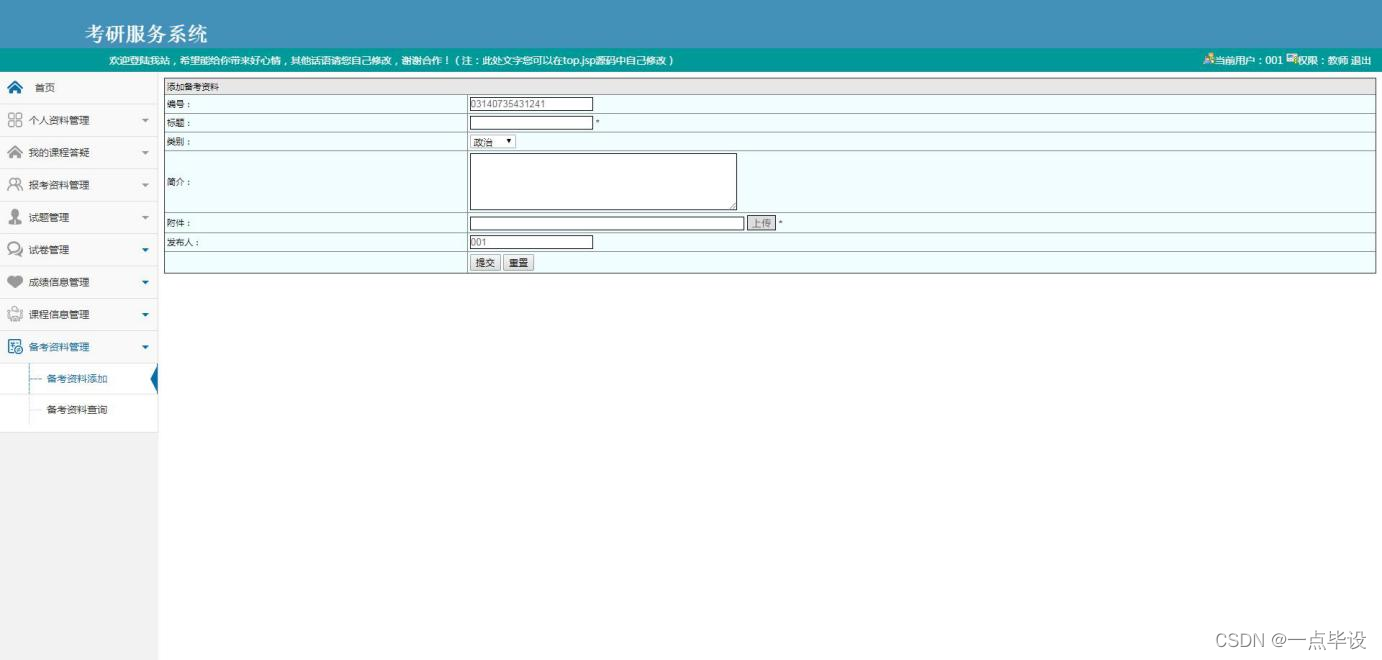Click the document icon for 备考资料管理
This screenshot has width=1382, height=660.
[x=15, y=346]
